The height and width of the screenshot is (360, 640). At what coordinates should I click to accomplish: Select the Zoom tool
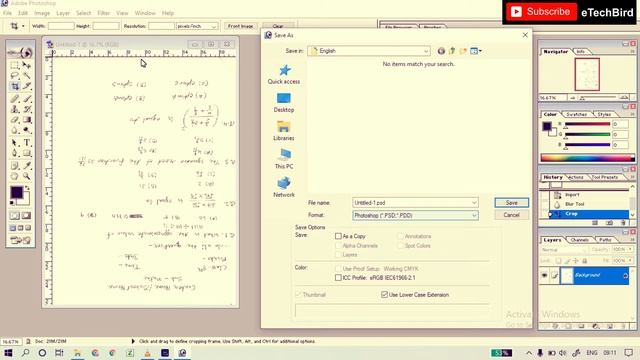click(27, 176)
